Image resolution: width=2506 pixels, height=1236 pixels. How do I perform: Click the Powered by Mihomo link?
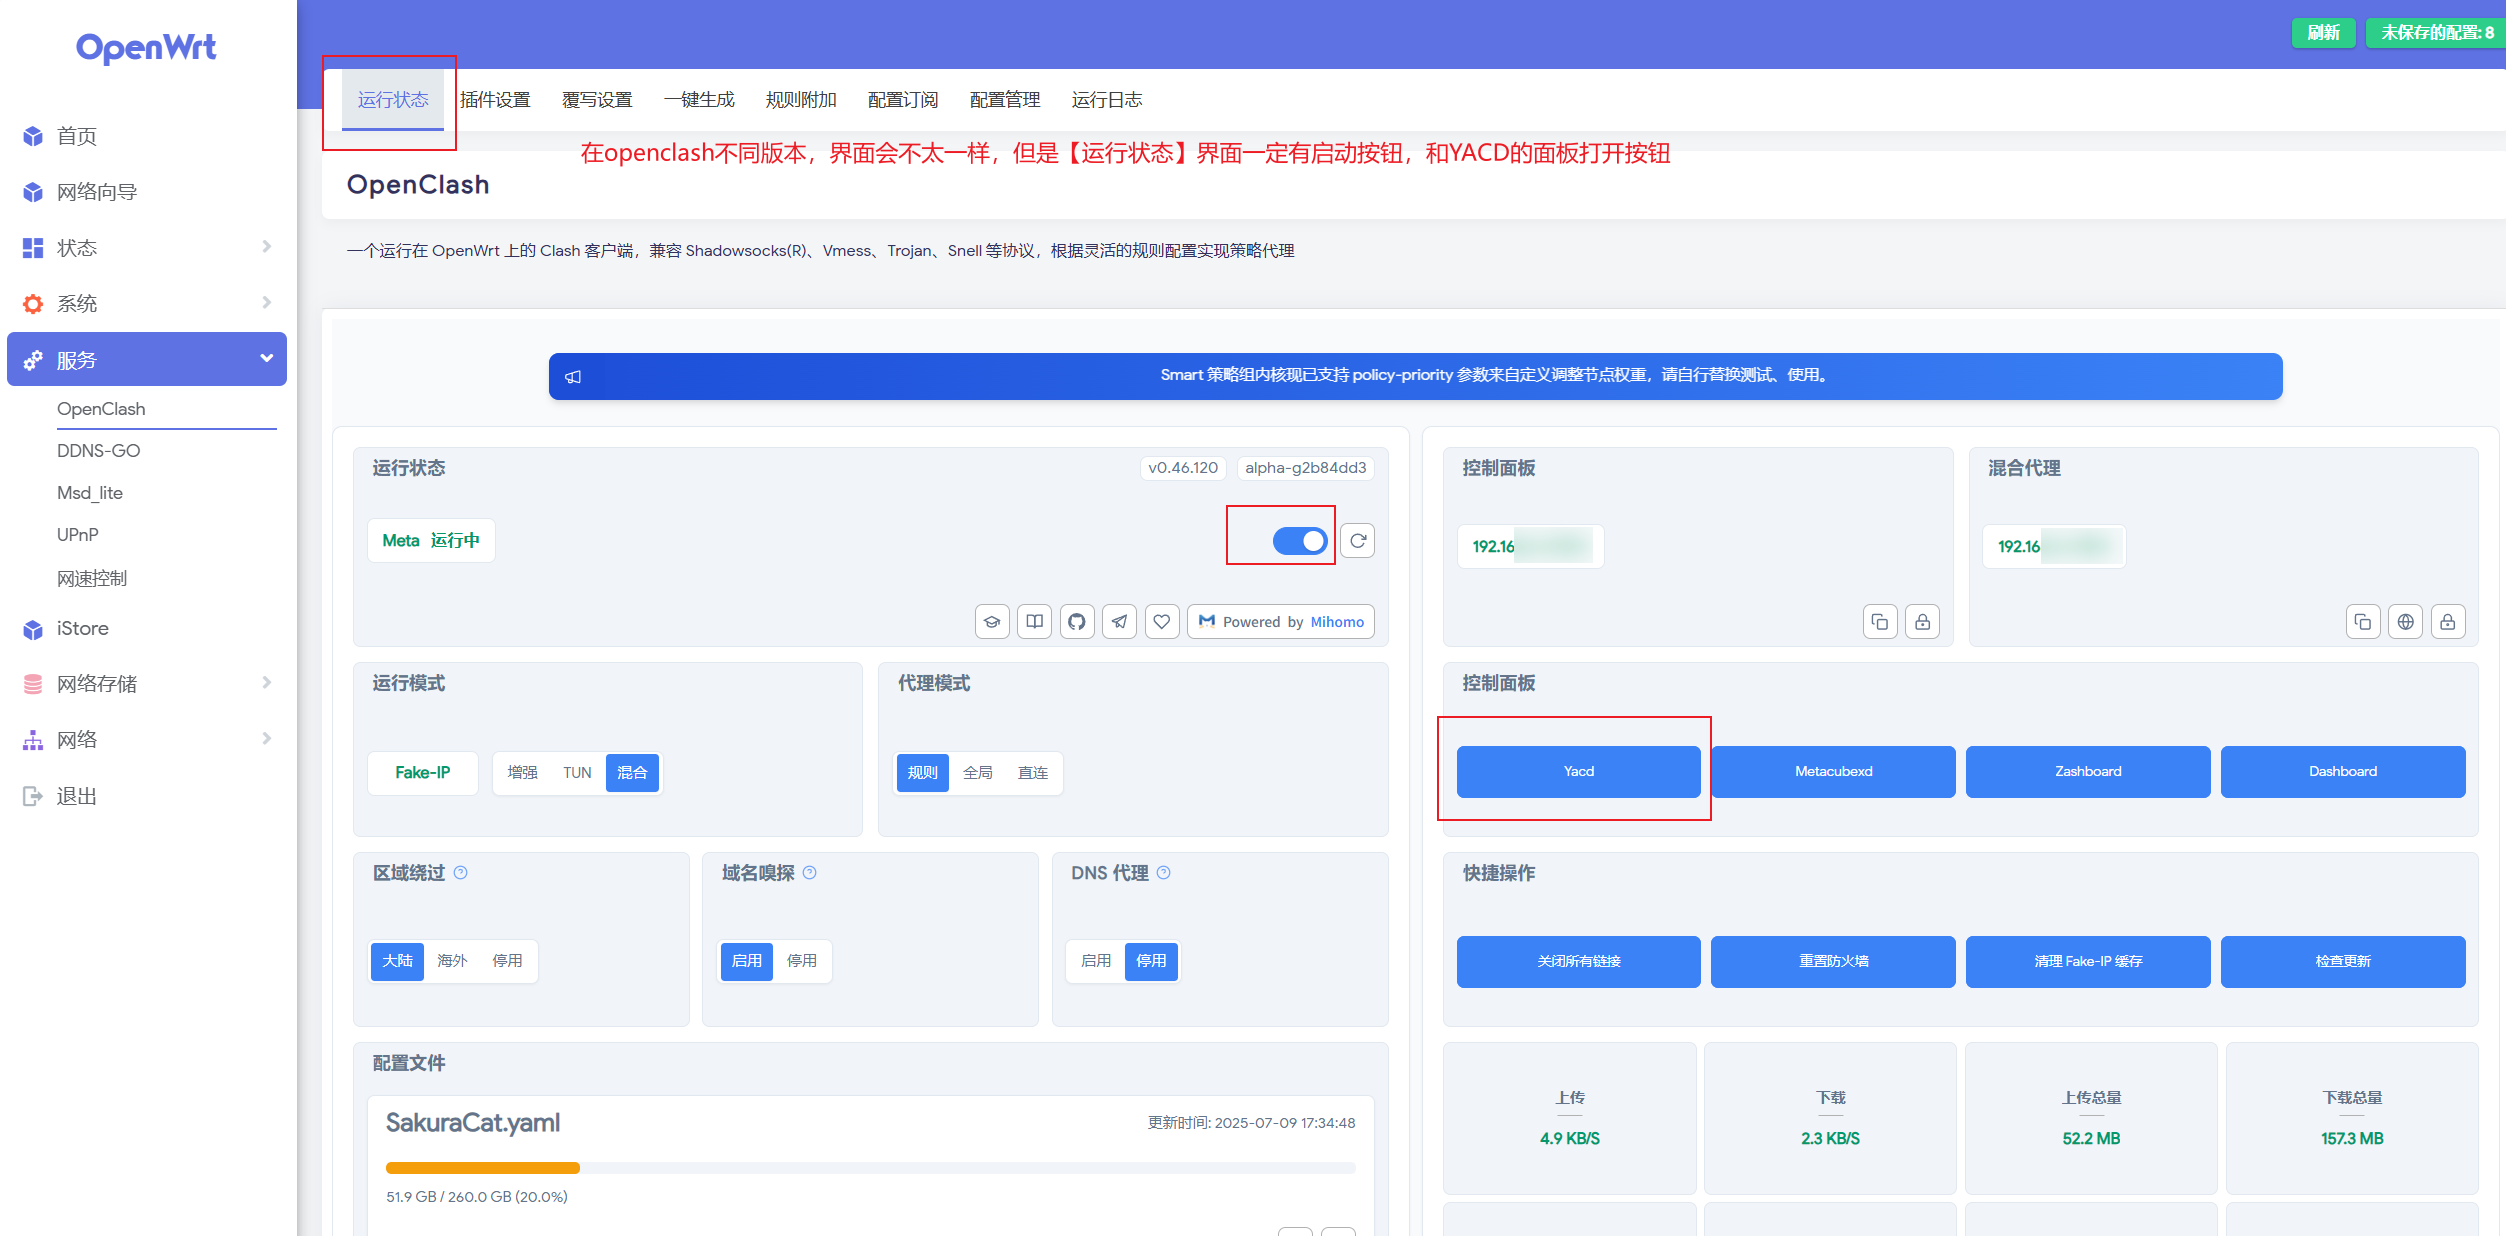coord(1281,622)
